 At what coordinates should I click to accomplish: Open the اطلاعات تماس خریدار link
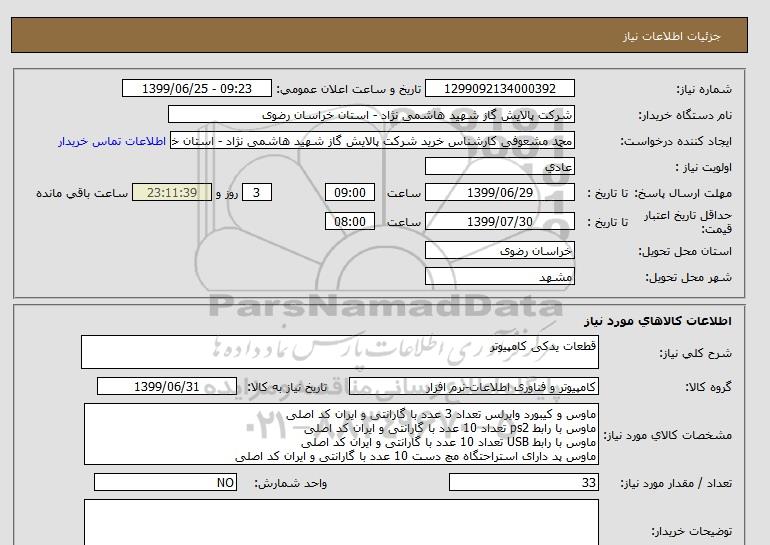tap(113, 141)
